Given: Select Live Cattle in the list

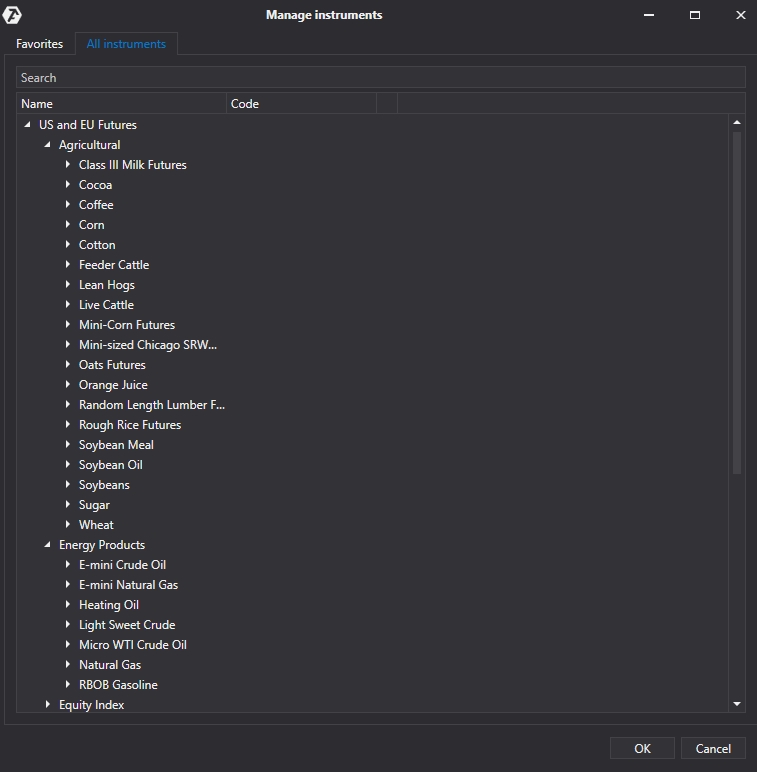Looking at the screenshot, I should tap(106, 305).
